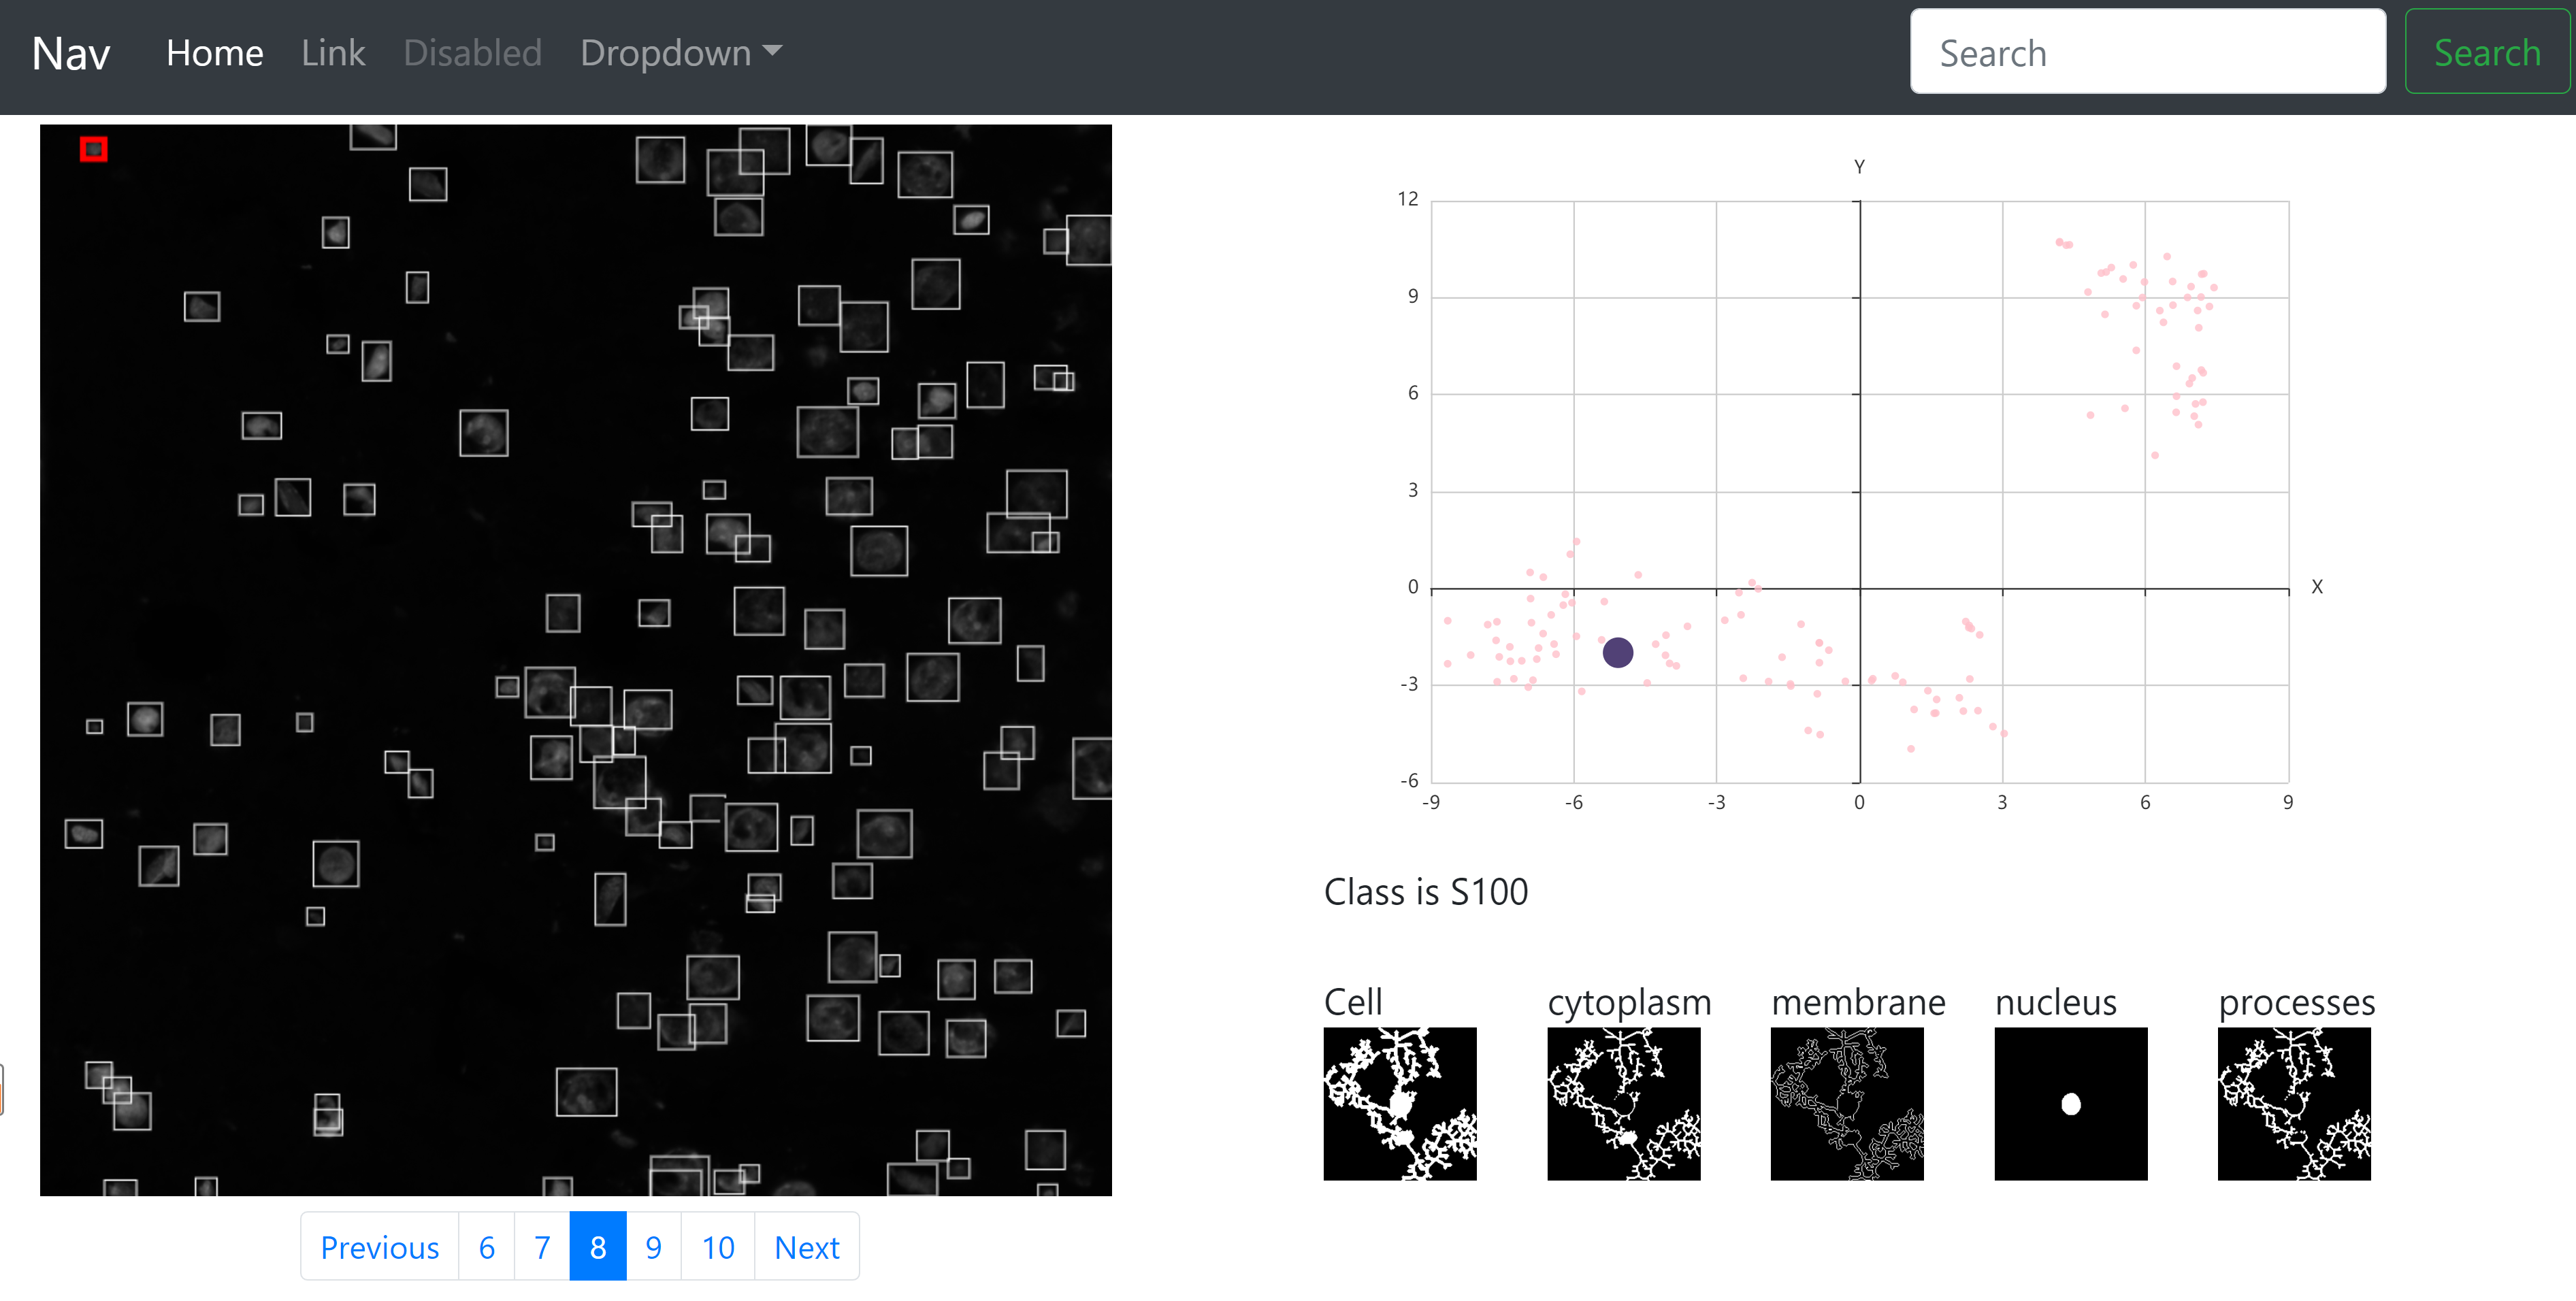This screenshot has height=1301, width=2576.
Task: Select the red highlighted cell box
Action: point(94,150)
